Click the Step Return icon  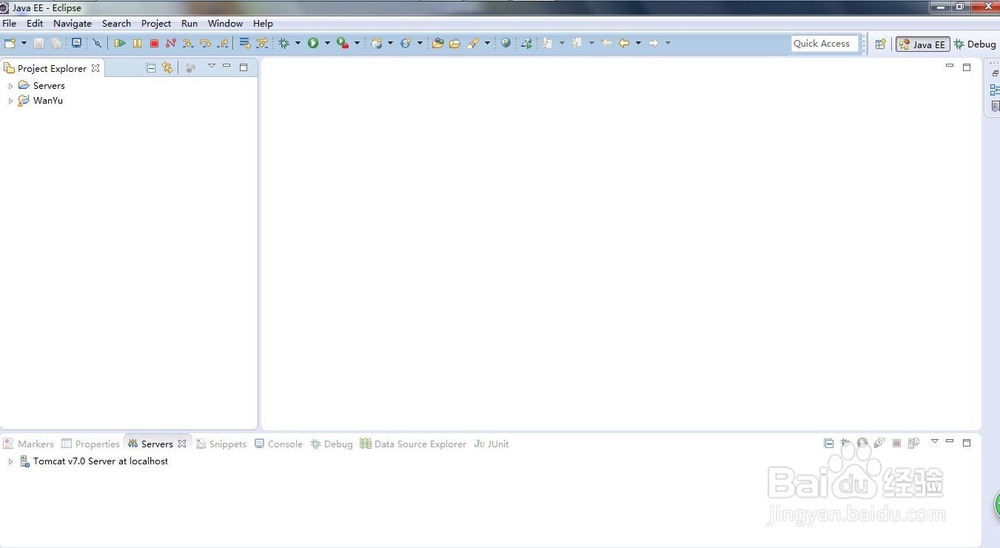[223, 43]
